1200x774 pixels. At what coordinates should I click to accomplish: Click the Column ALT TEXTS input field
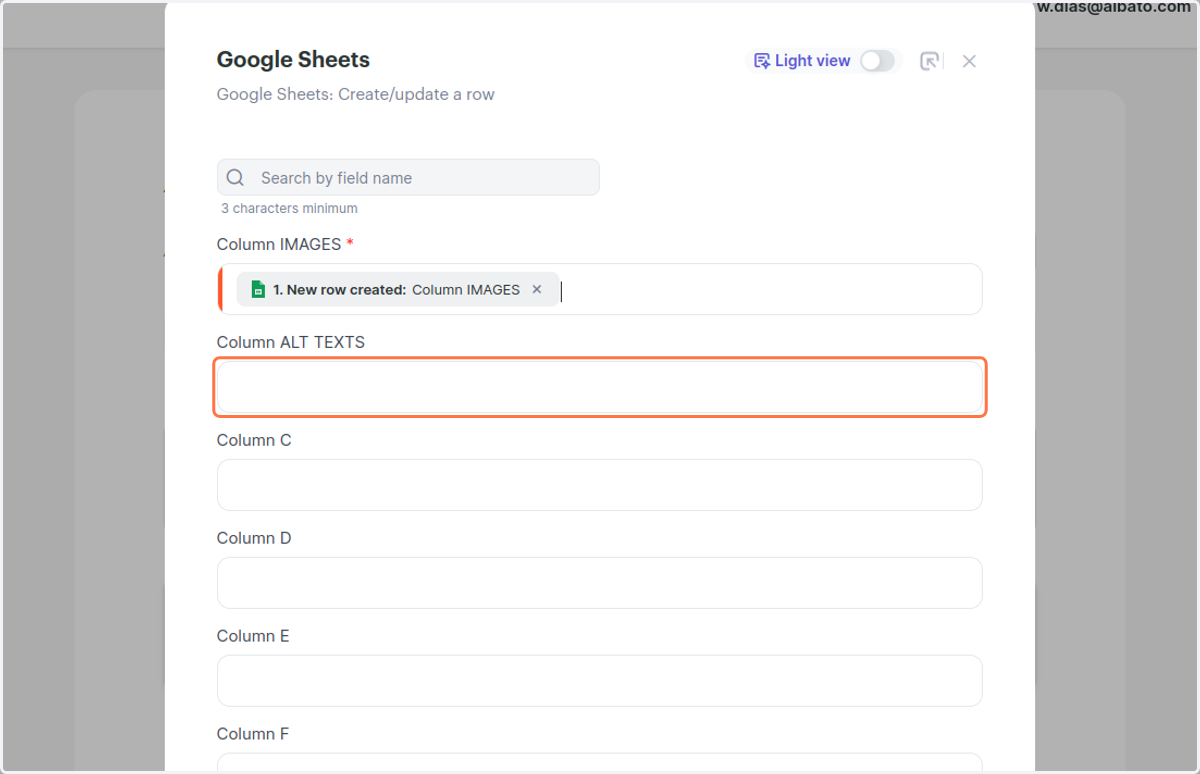click(x=600, y=387)
